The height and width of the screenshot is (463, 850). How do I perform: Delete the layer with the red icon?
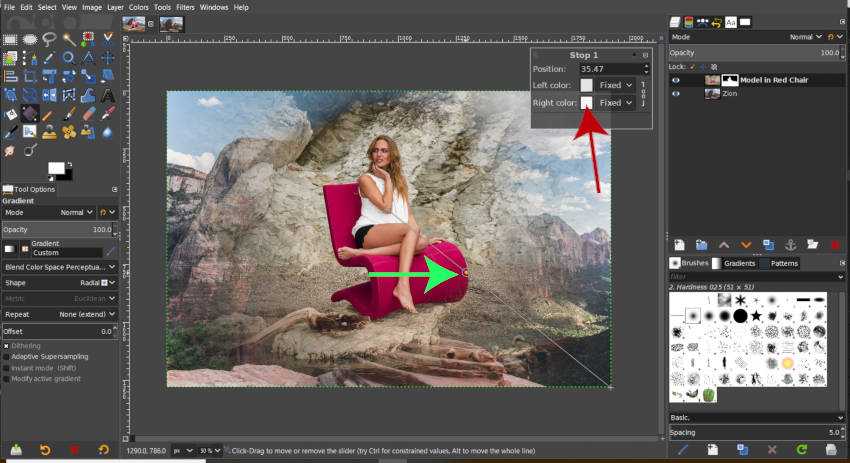pyautogui.click(x=835, y=244)
